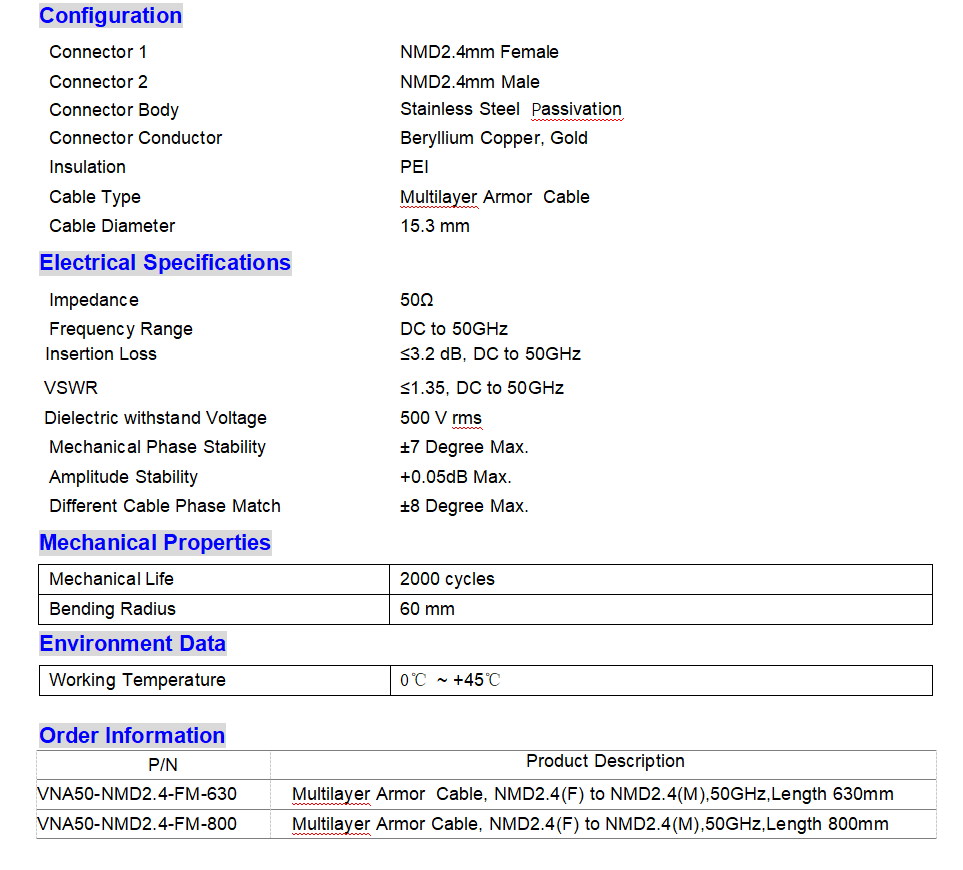Select the Impedance label
The height and width of the screenshot is (870, 963).
[94, 300]
